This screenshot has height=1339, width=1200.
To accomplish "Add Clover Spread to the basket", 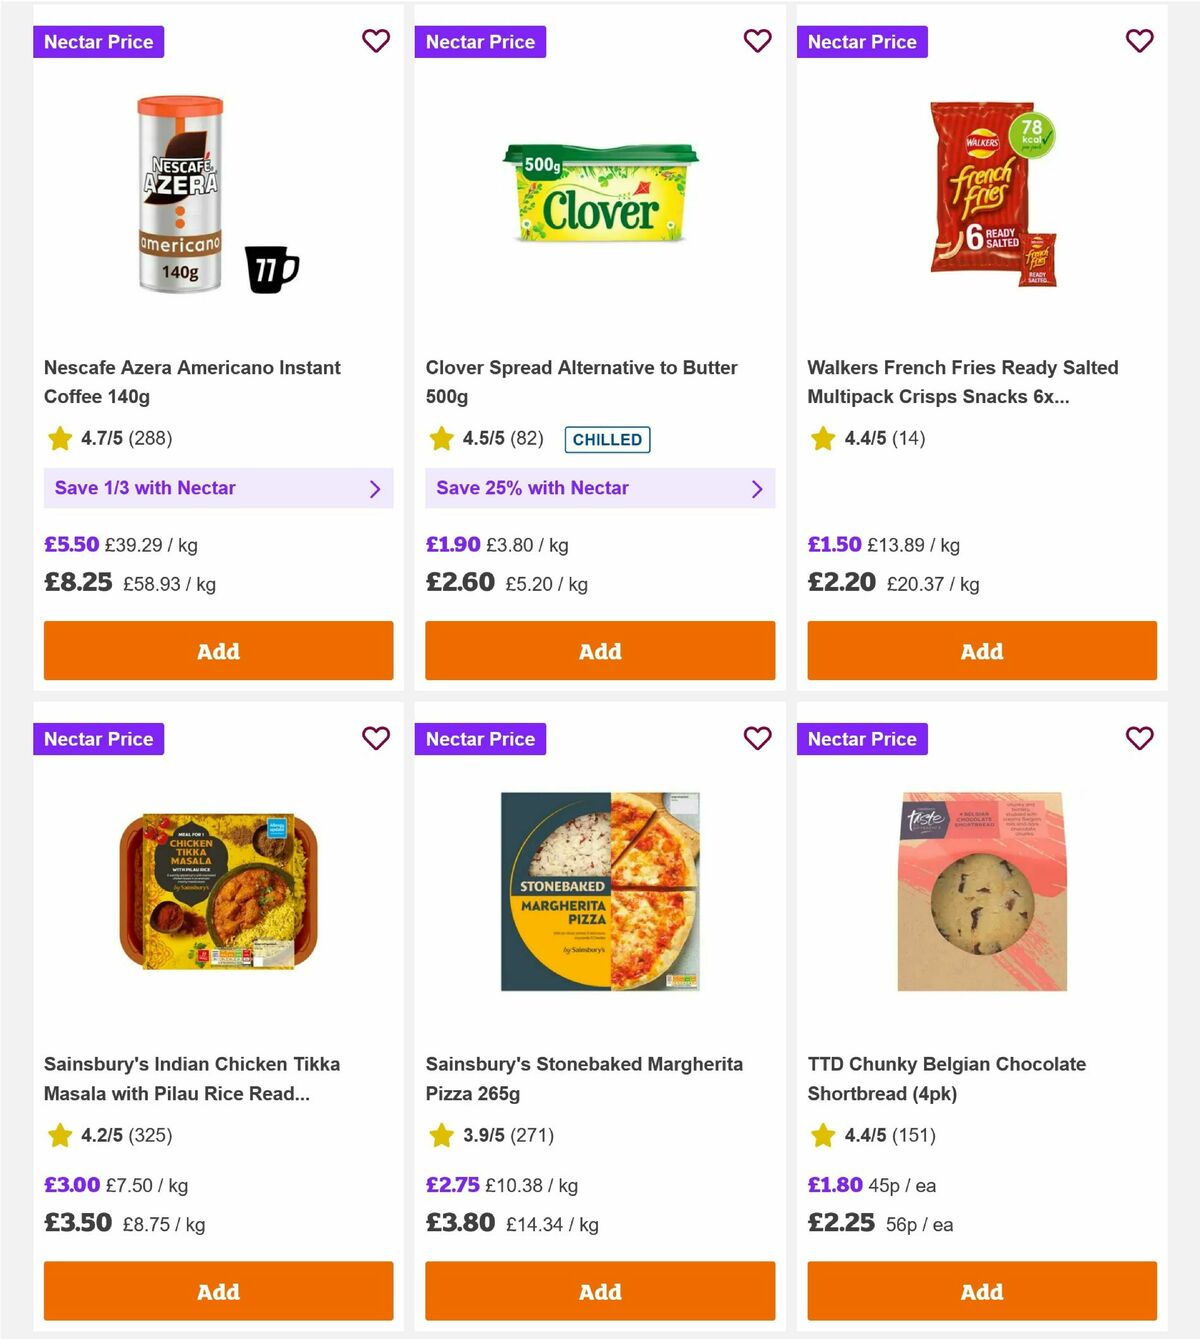I will pos(600,650).
